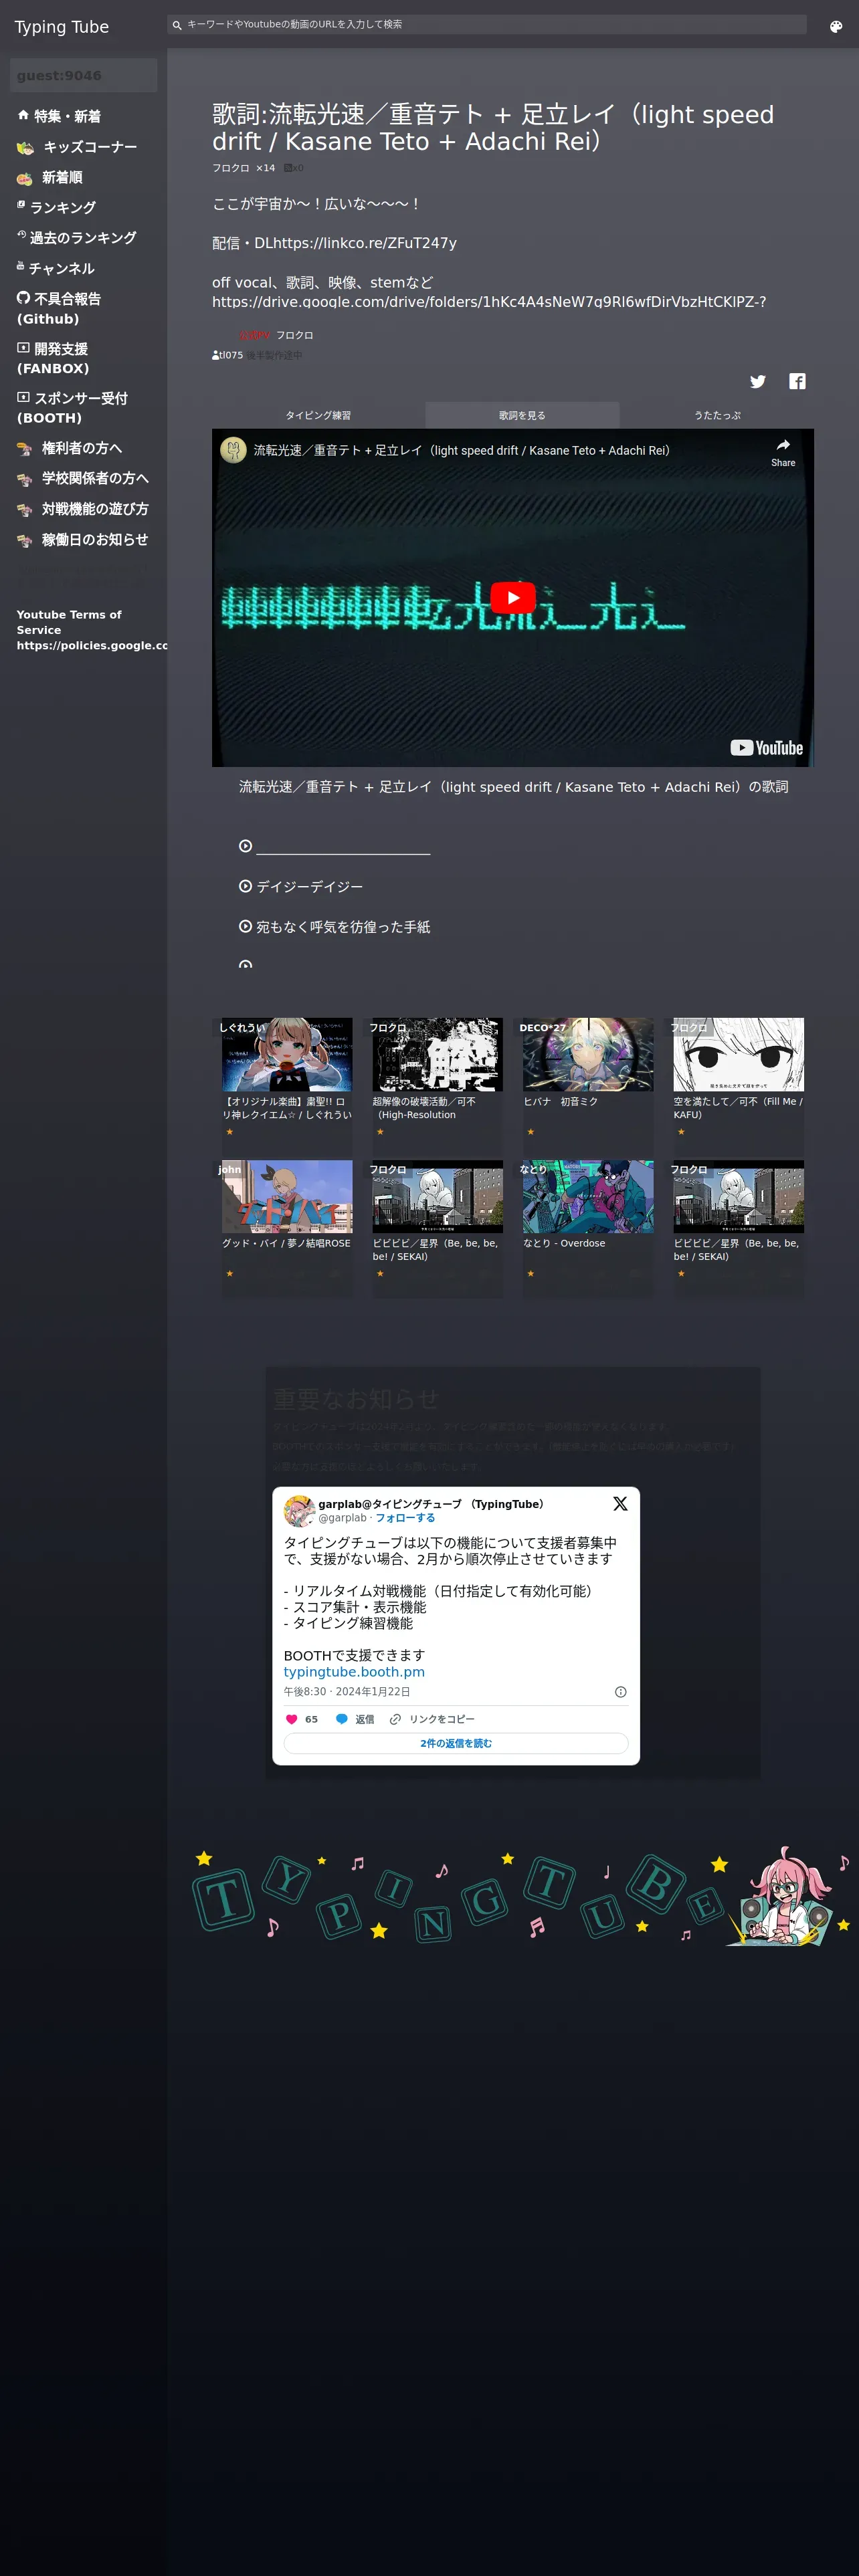This screenshot has height=2576, width=859.
Task: Click 2件の返信を読む button
Action: coord(456,1743)
